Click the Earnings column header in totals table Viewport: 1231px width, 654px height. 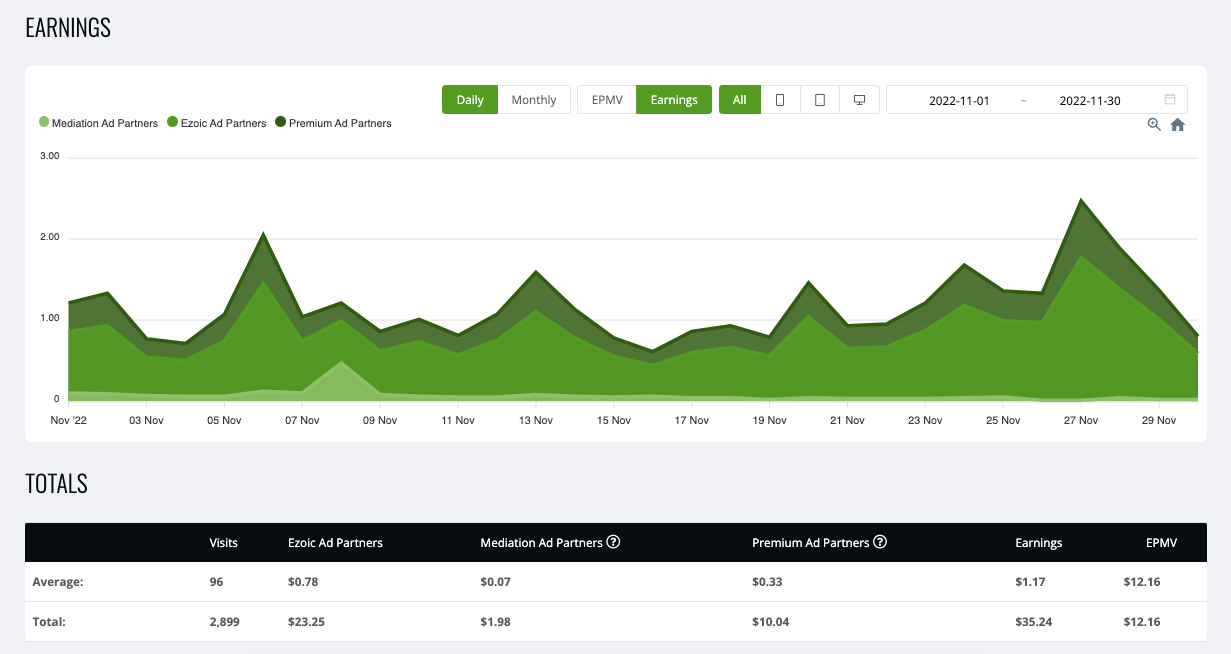point(1038,543)
